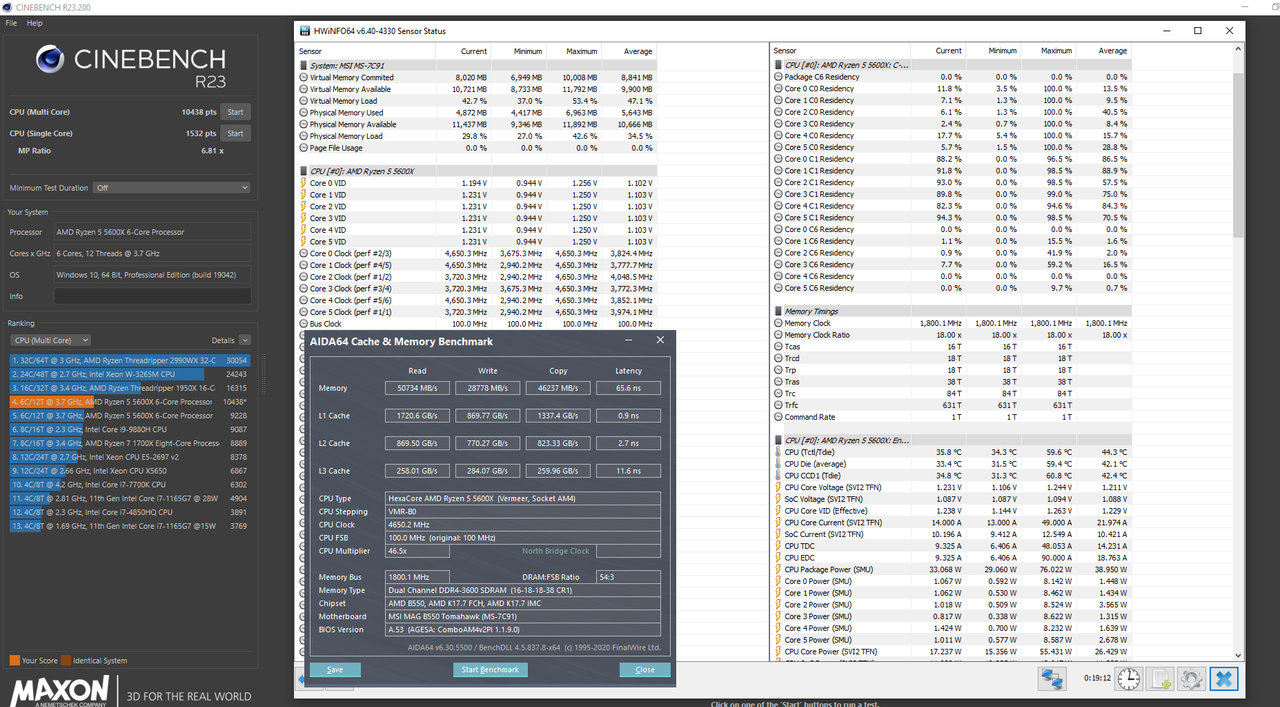The height and width of the screenshot is (707, 1280).
Task: Click the blue X icon in HWiNFO toolbar
Action: 1223,679
